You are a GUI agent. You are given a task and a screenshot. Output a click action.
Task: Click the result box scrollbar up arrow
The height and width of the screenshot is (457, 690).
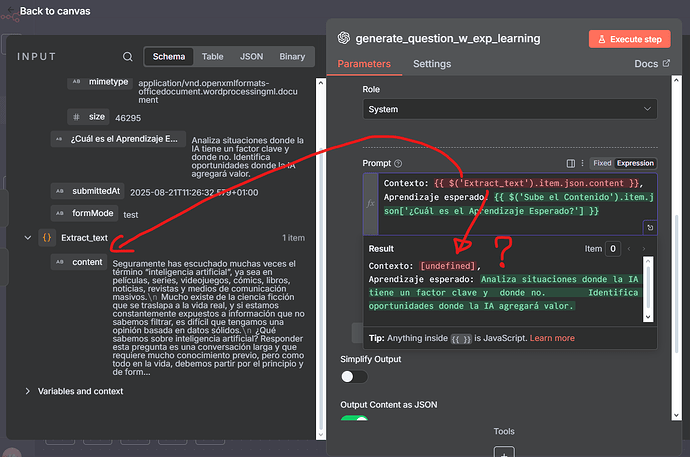click(x=647, y=261)
